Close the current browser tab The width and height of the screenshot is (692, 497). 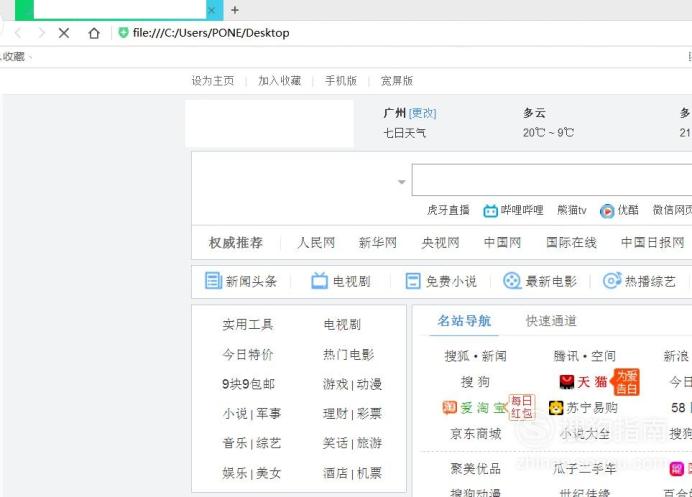pos(212,10)
